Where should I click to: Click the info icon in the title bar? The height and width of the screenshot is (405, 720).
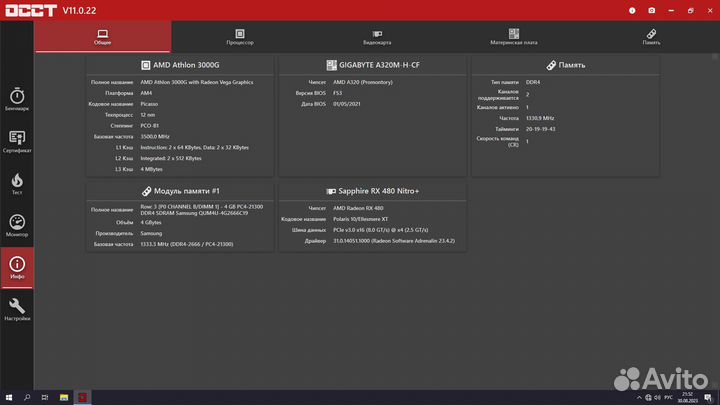click(632, 11)
